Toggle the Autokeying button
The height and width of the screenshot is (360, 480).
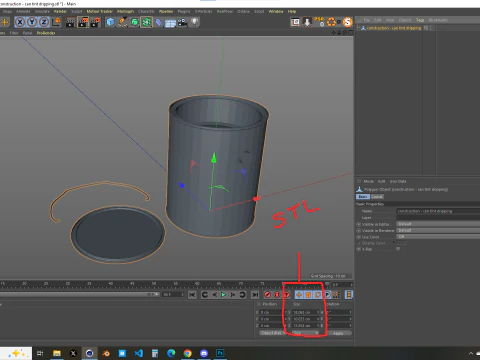click(x=277, y=295)
